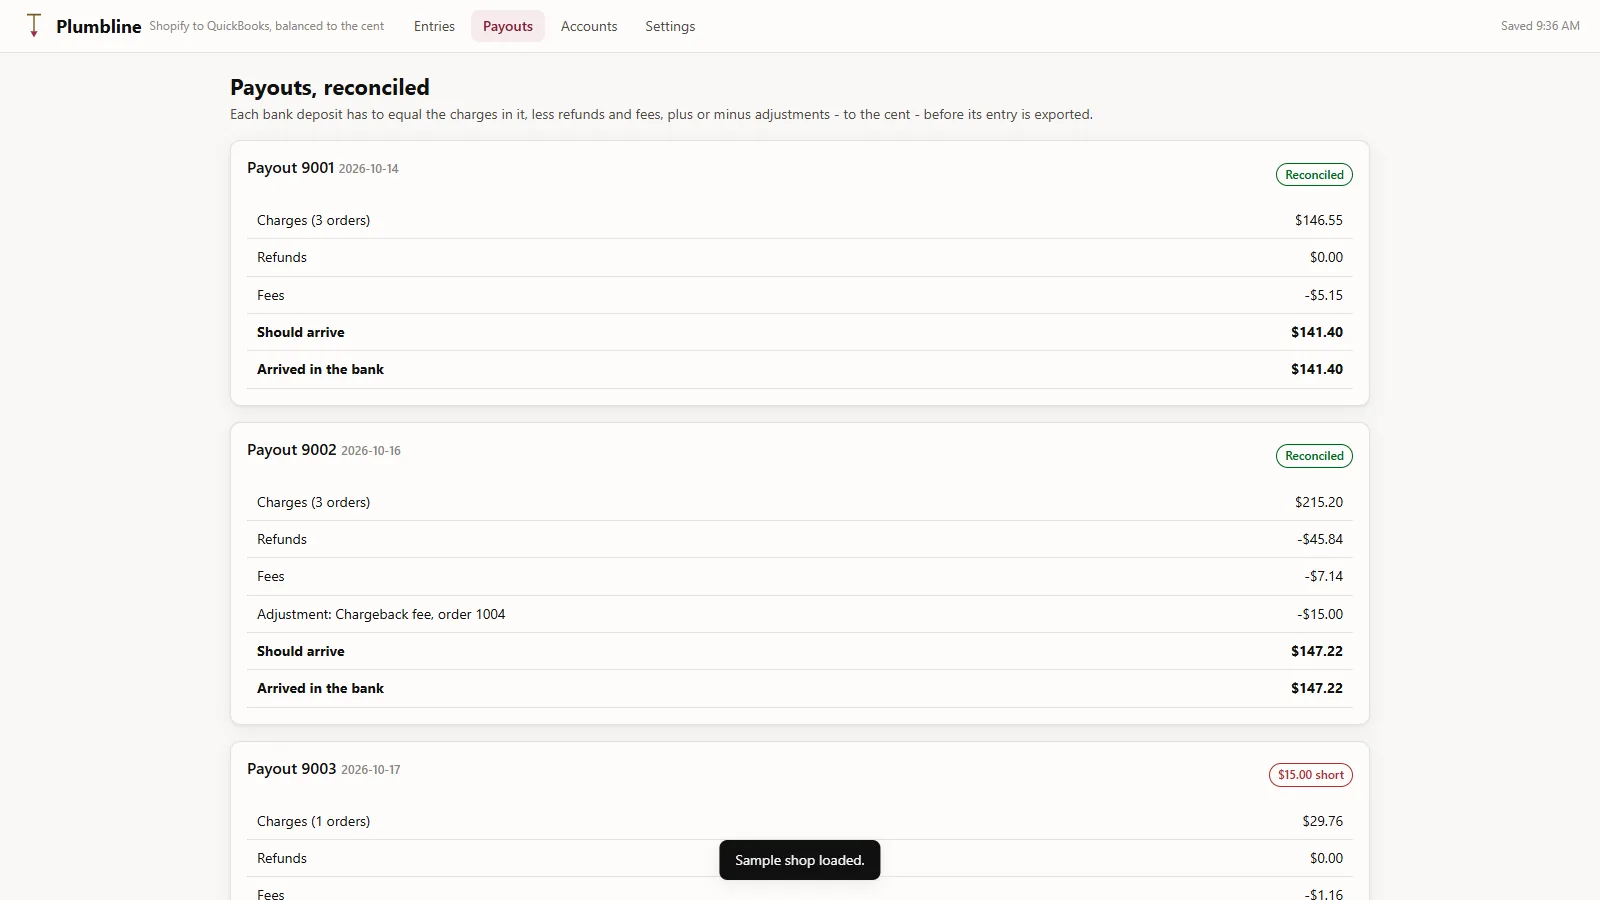Click the $146.55 charges amount
1600x900 pixels.
(x=1318, y=220)
